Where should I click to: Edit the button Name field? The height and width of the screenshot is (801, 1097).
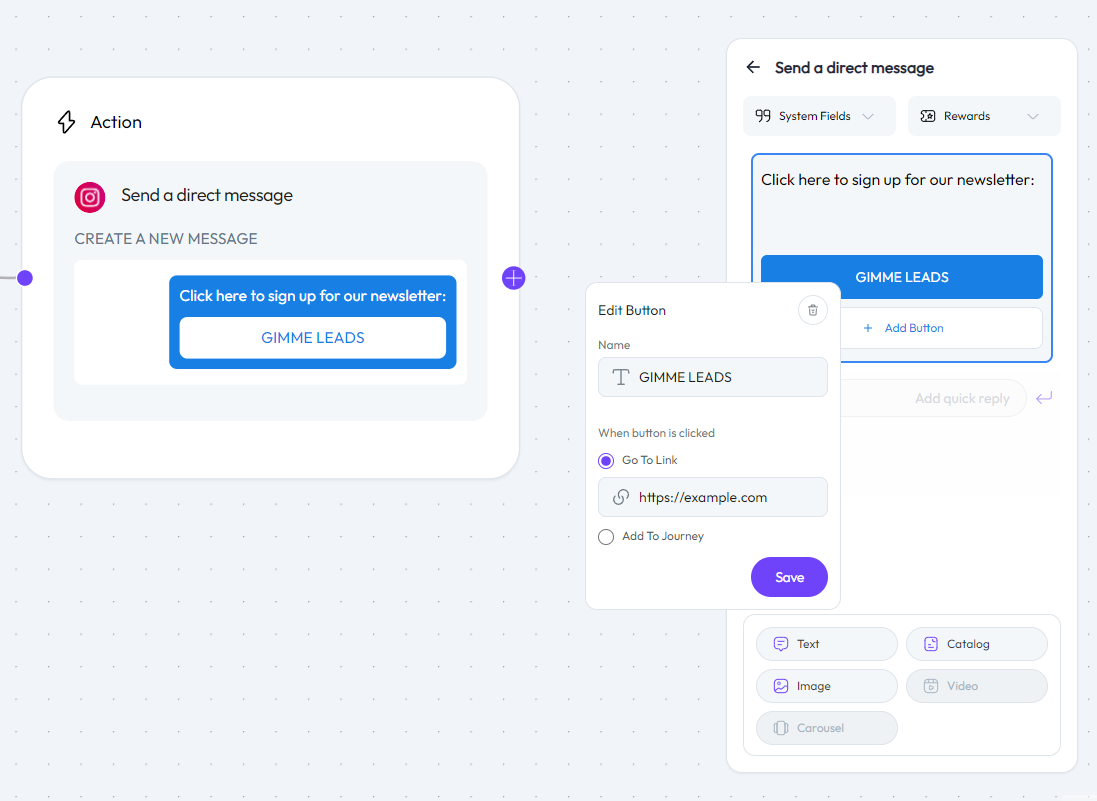coord(726,377)
